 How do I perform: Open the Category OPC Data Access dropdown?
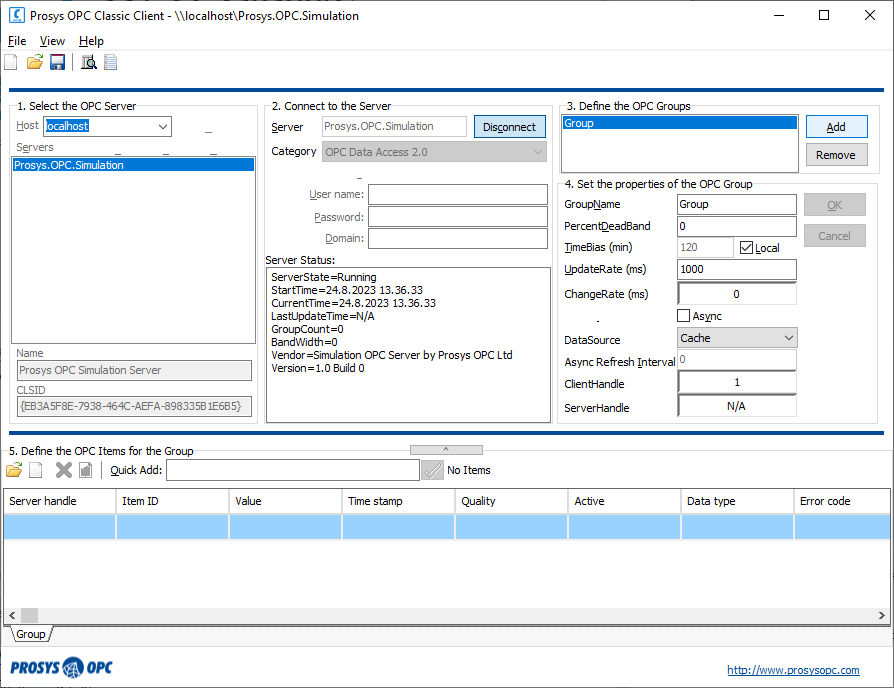537,152
